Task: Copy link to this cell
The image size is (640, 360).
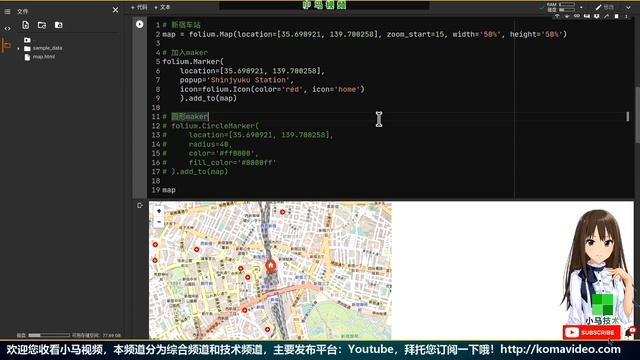Action: tap(577, 16)
